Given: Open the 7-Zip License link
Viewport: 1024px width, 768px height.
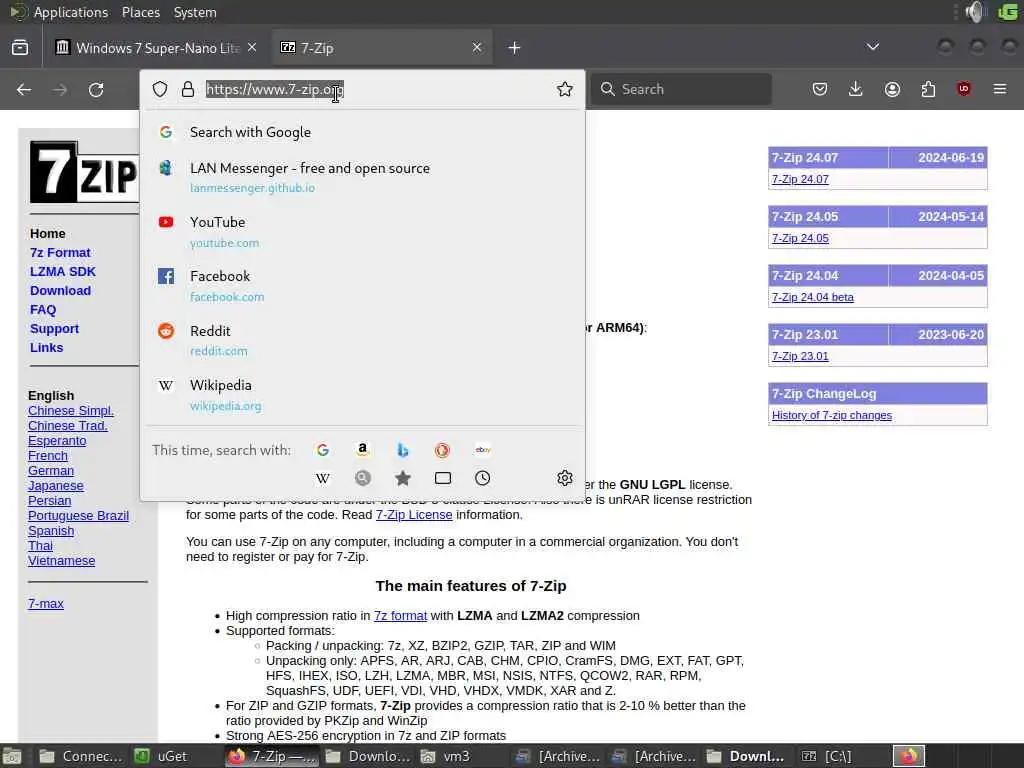Looking at the screenshot, I should pyautogui.click(x=414, y=515).
